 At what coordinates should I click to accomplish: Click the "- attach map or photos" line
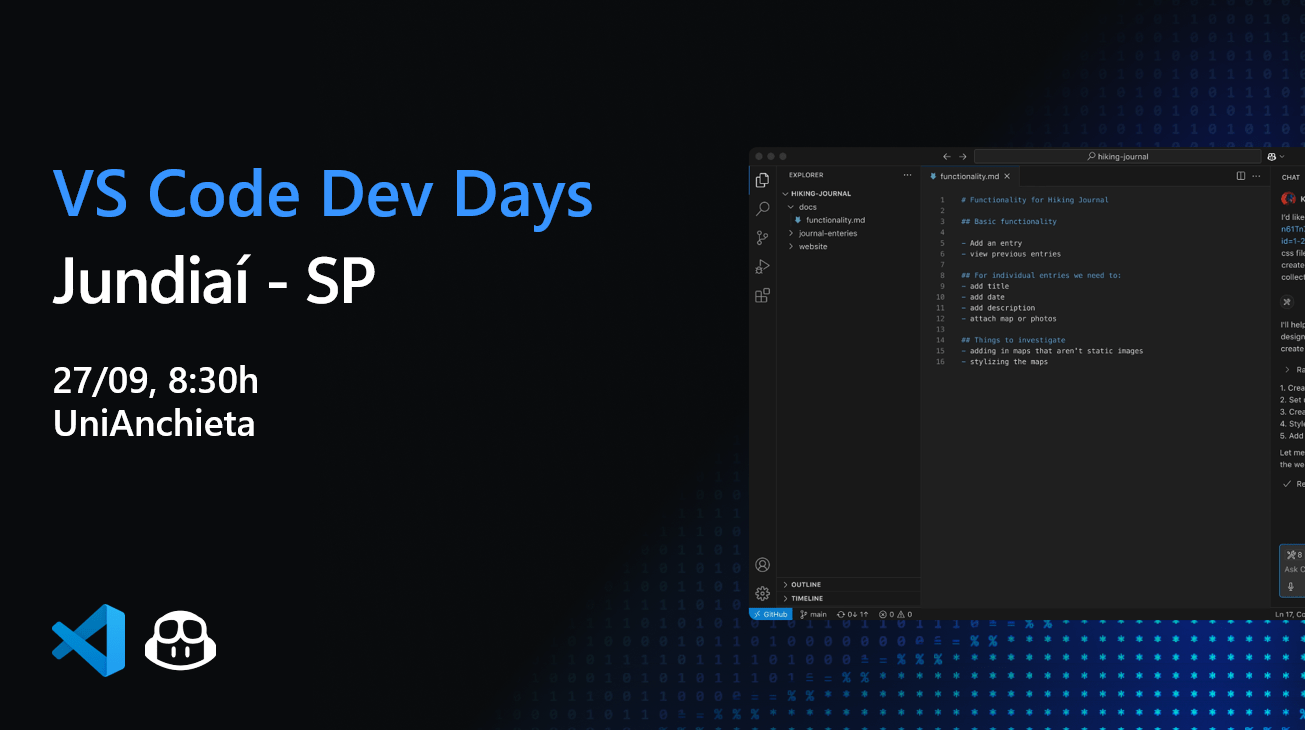(1009, 319)
